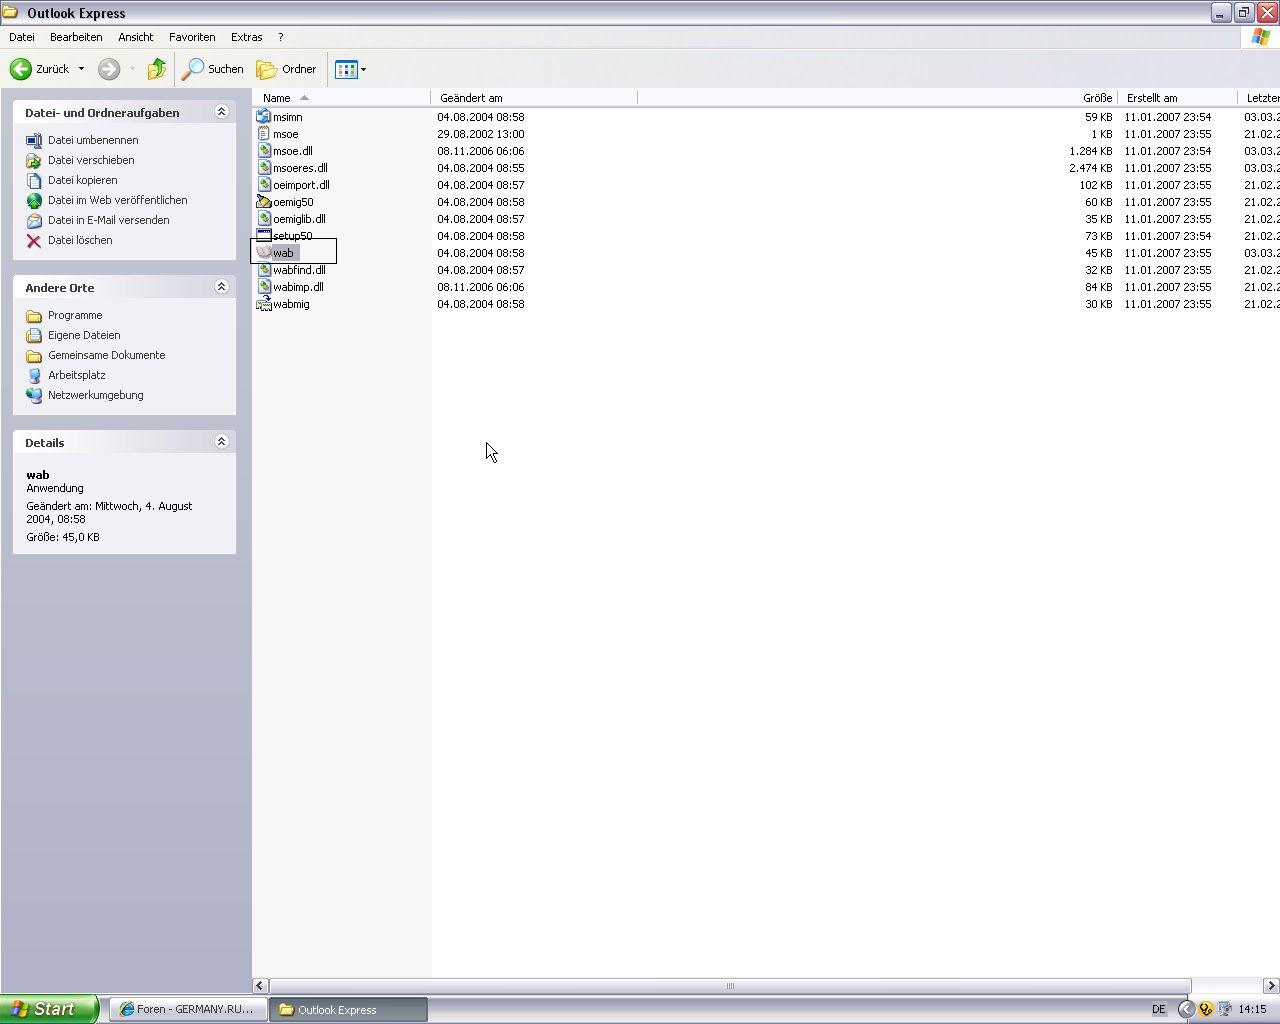Select the msoe.dll file icon

264,151
